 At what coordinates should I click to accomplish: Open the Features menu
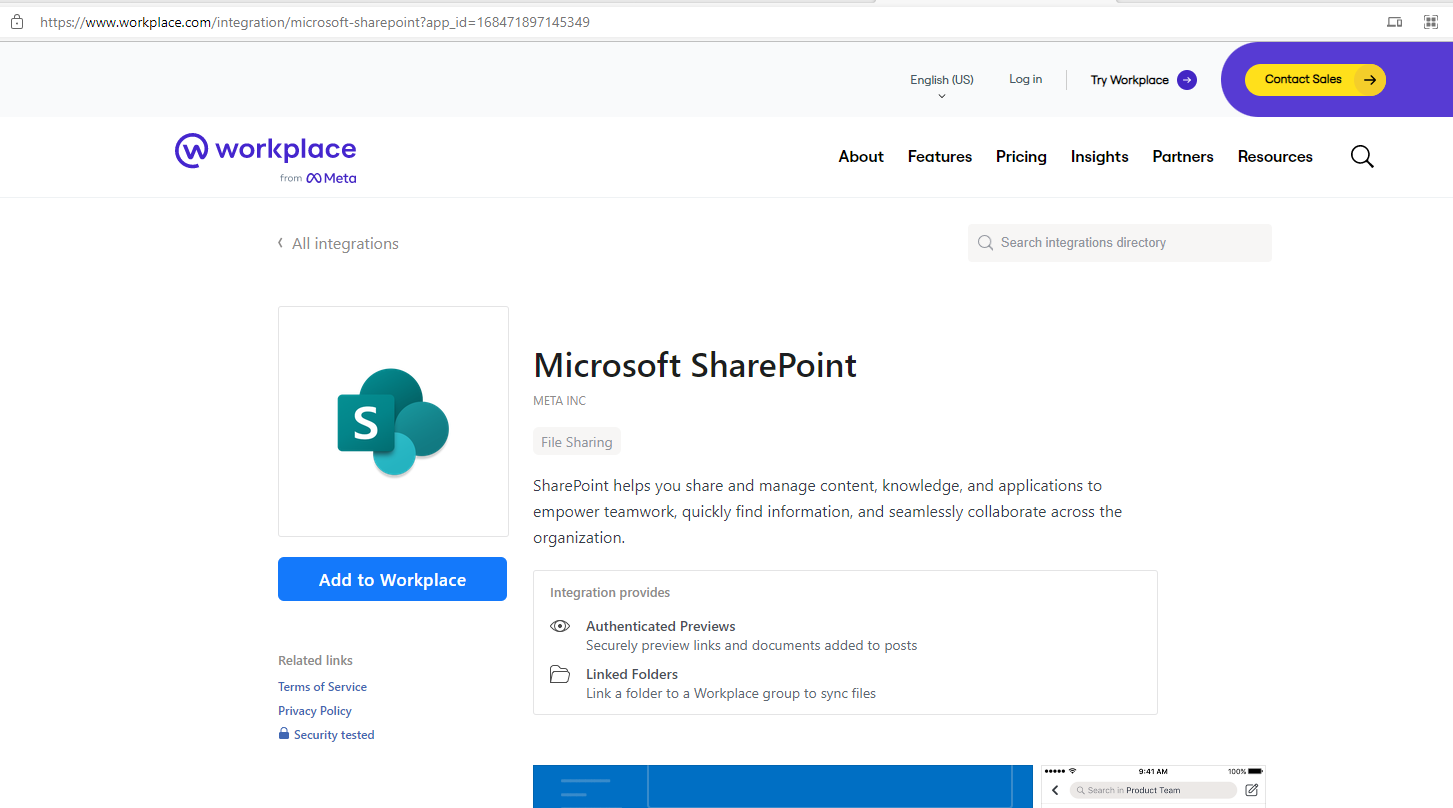(x=940, y=157)
